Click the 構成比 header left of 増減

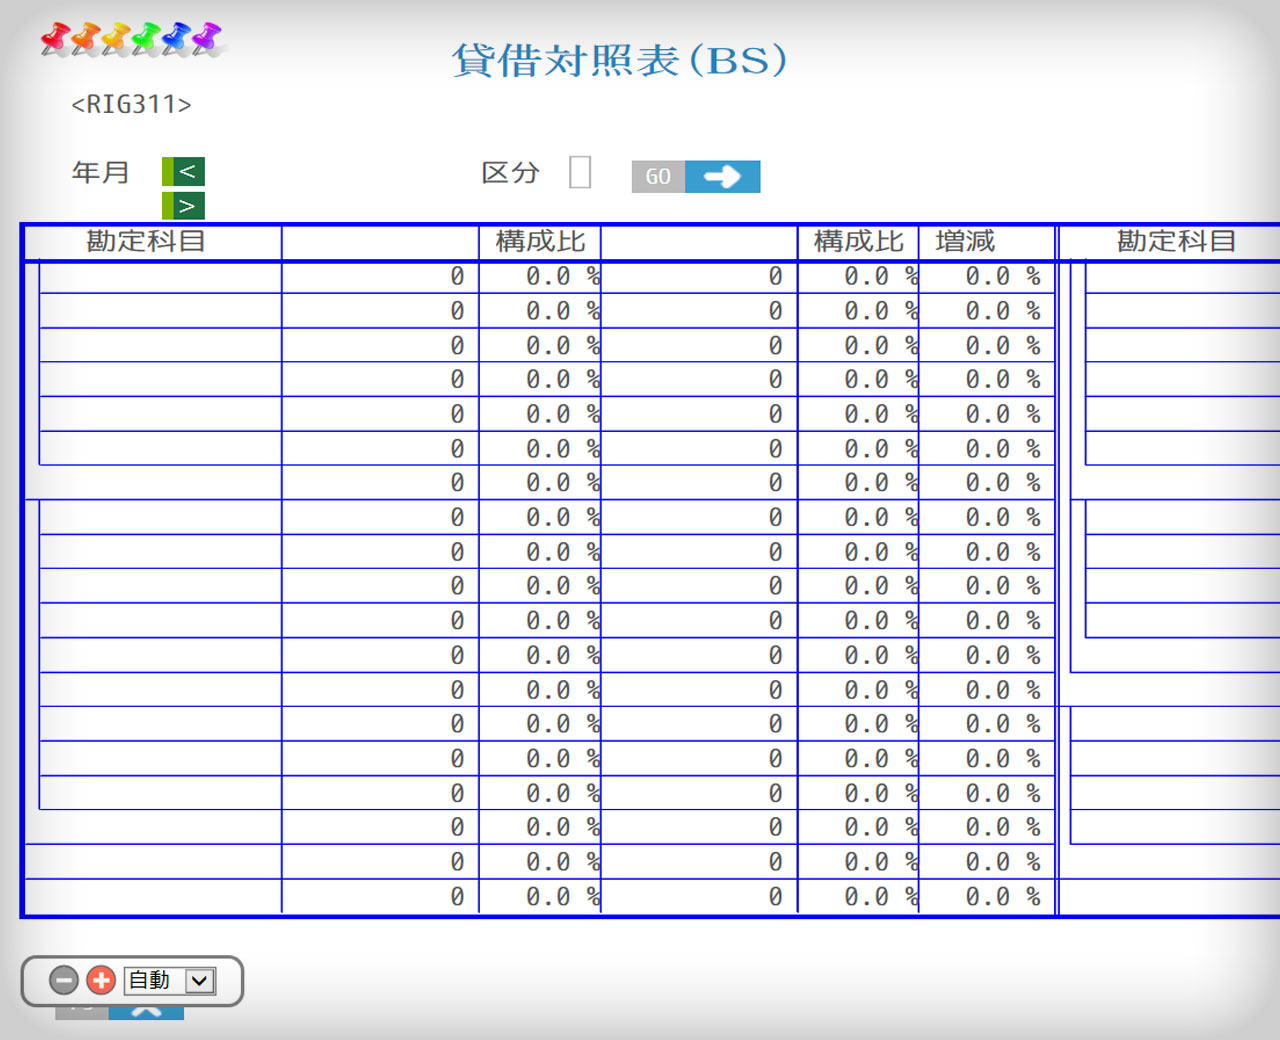(858, 241)
